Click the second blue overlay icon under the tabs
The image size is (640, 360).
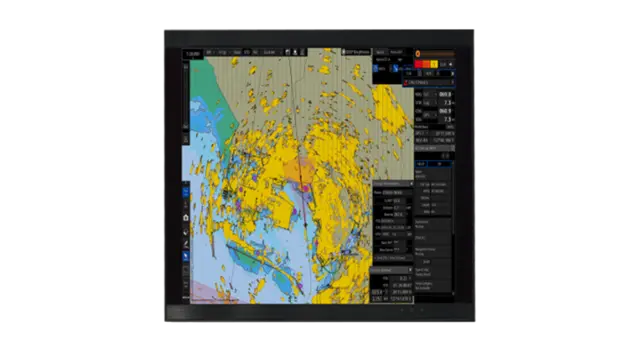click(395, 69)
